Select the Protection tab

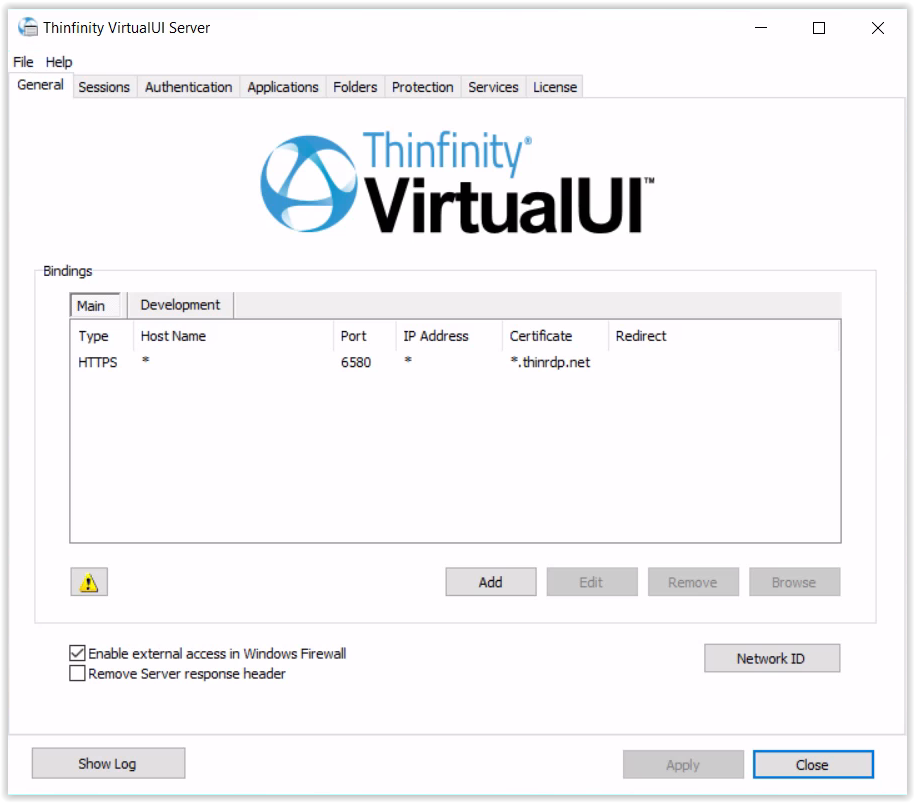coord(422,87)
